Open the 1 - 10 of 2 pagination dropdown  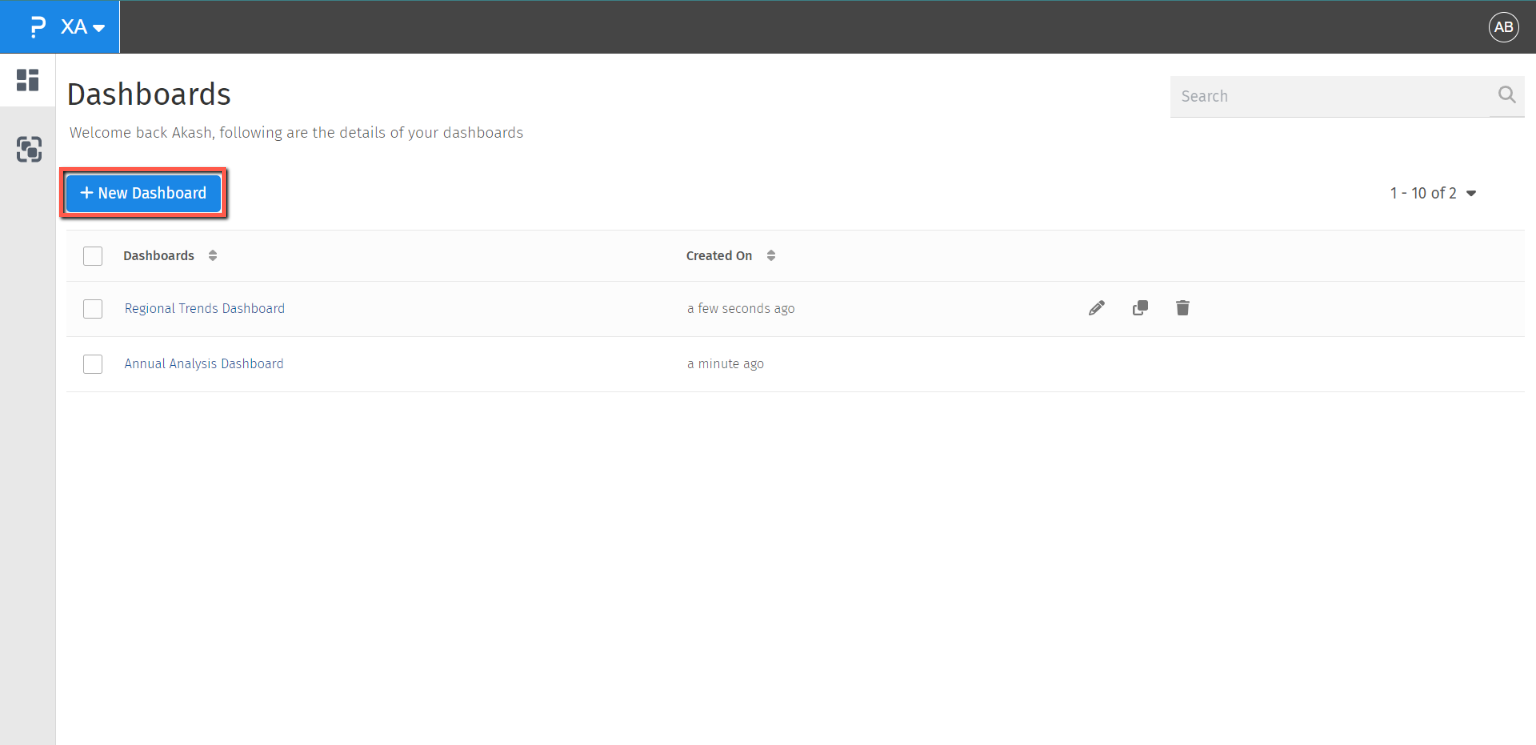(1432, 193)
